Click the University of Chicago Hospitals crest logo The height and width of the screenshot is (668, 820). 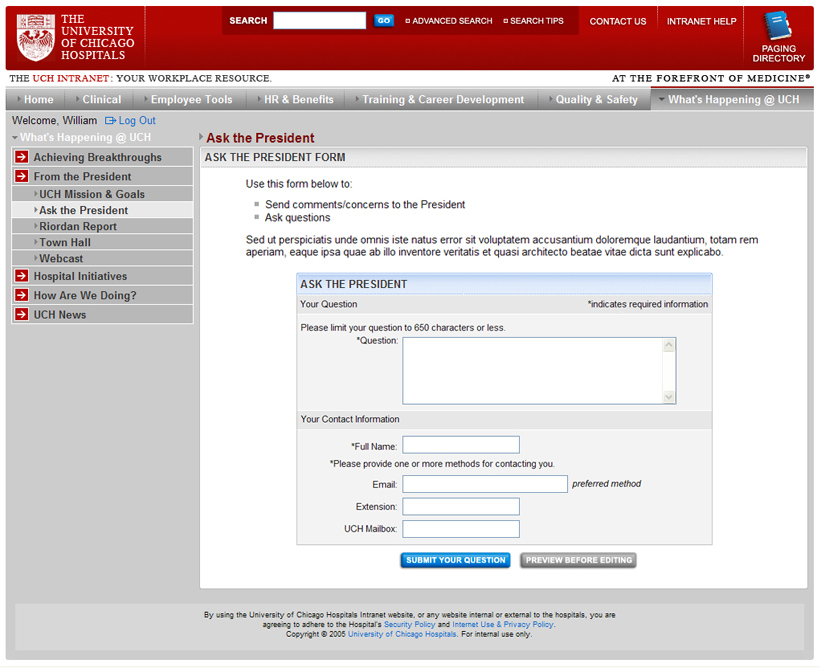coord(36,37)
